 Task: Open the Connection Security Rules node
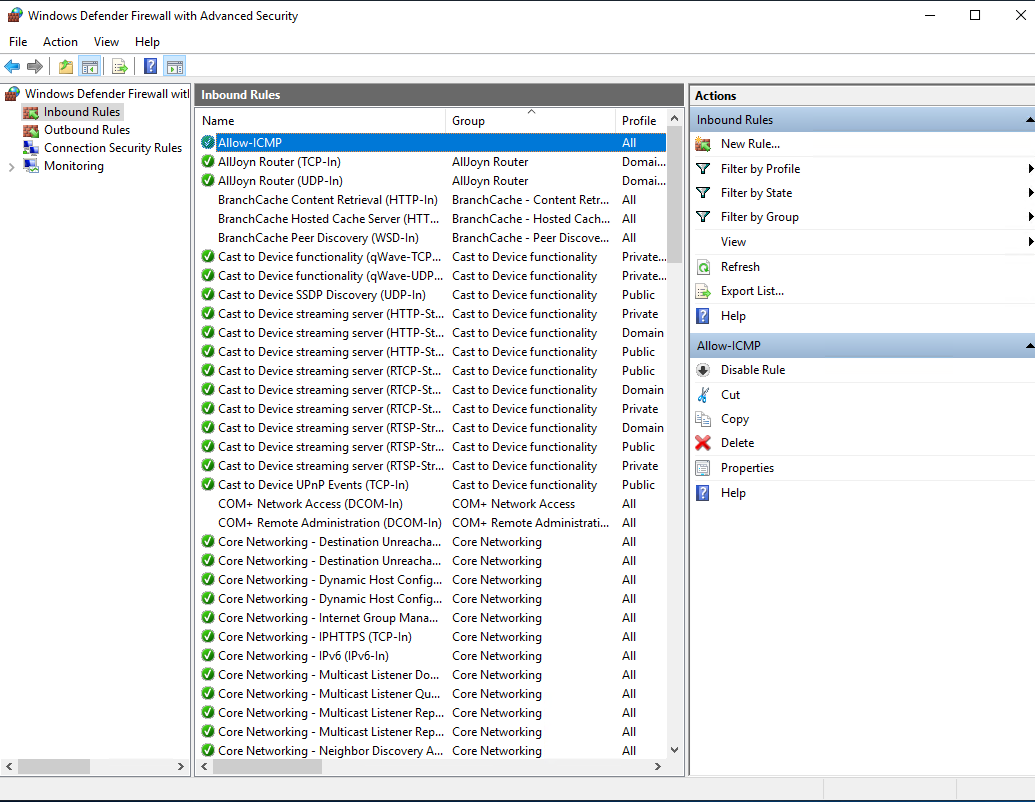pos(112,148)
